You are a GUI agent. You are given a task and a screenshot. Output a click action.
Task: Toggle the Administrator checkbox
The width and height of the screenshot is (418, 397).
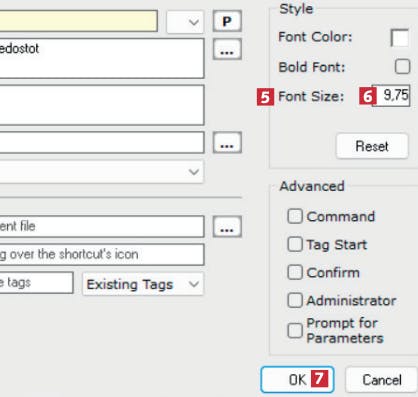pos(295,300)
